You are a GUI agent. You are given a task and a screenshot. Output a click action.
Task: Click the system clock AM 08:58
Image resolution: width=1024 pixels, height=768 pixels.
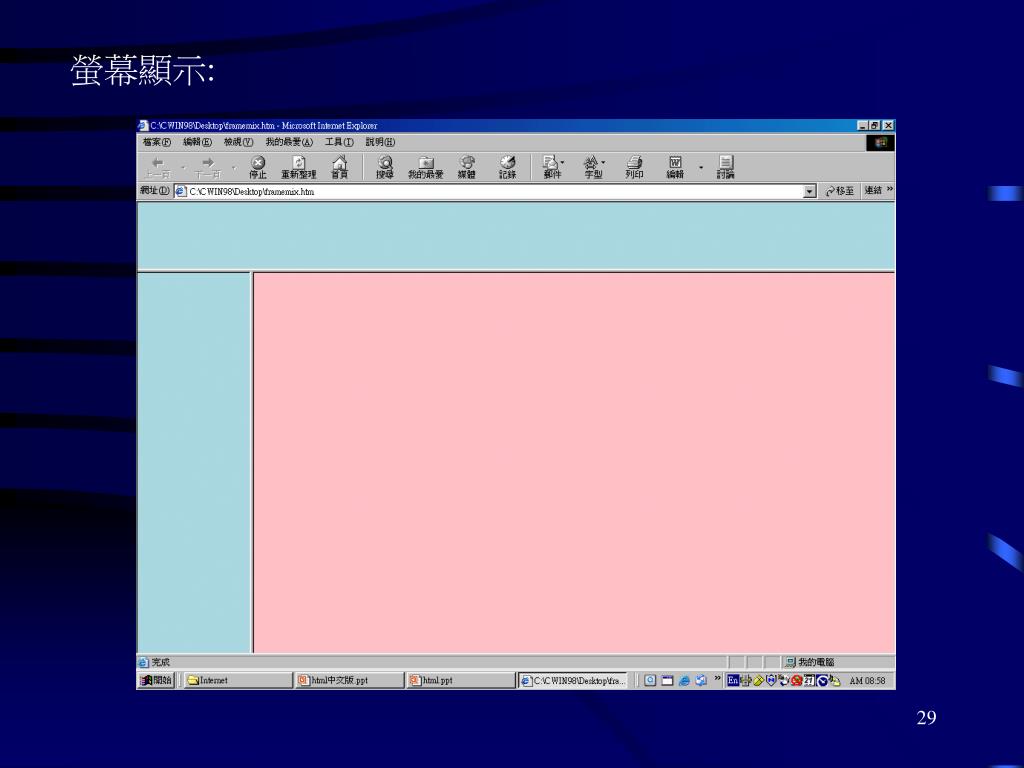[x=867, y=680]
